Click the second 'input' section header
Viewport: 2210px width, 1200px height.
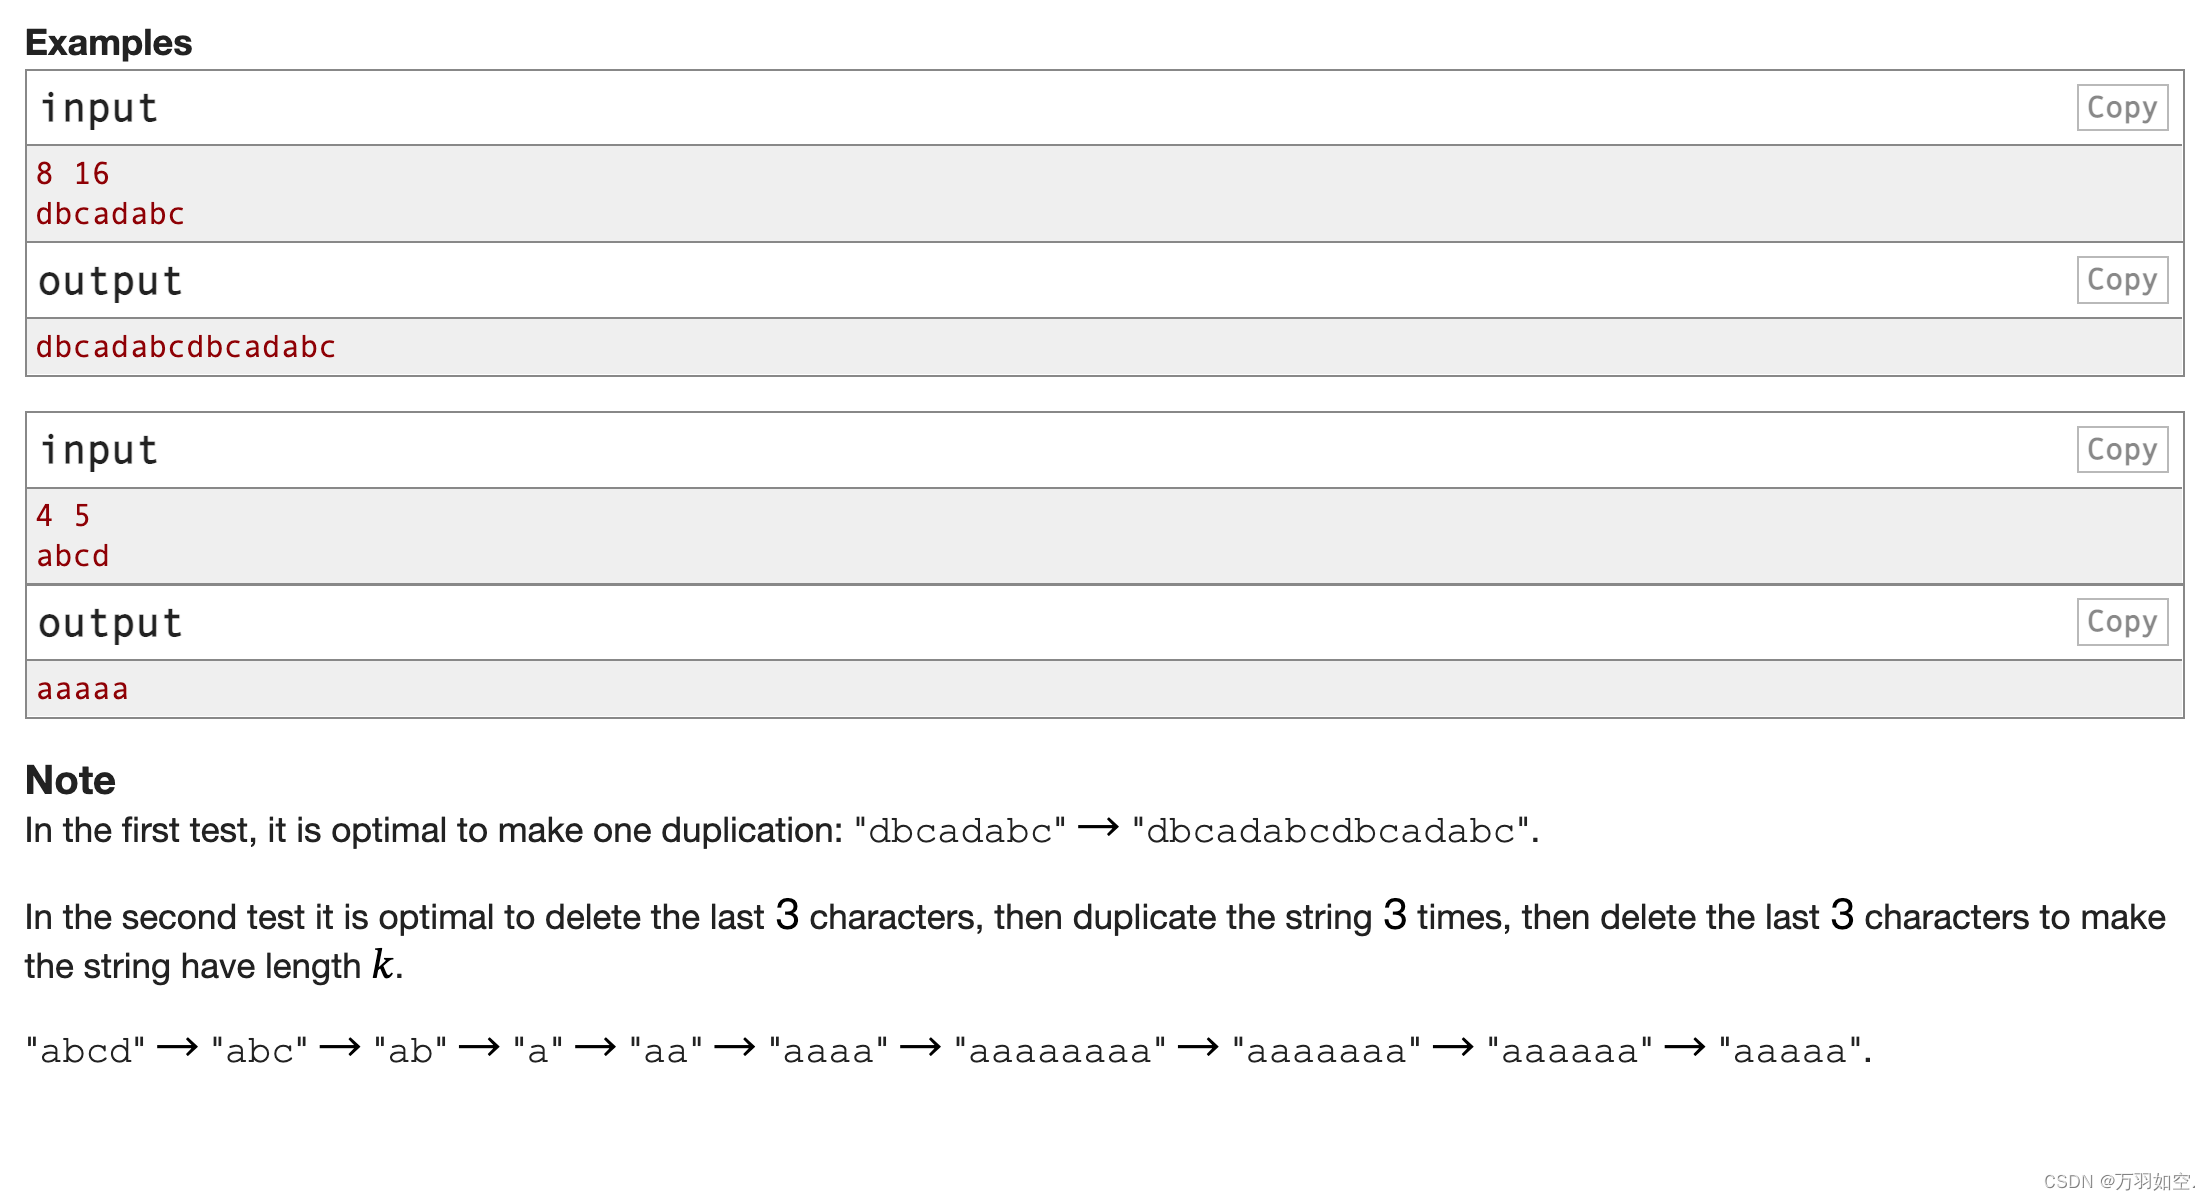99,450
